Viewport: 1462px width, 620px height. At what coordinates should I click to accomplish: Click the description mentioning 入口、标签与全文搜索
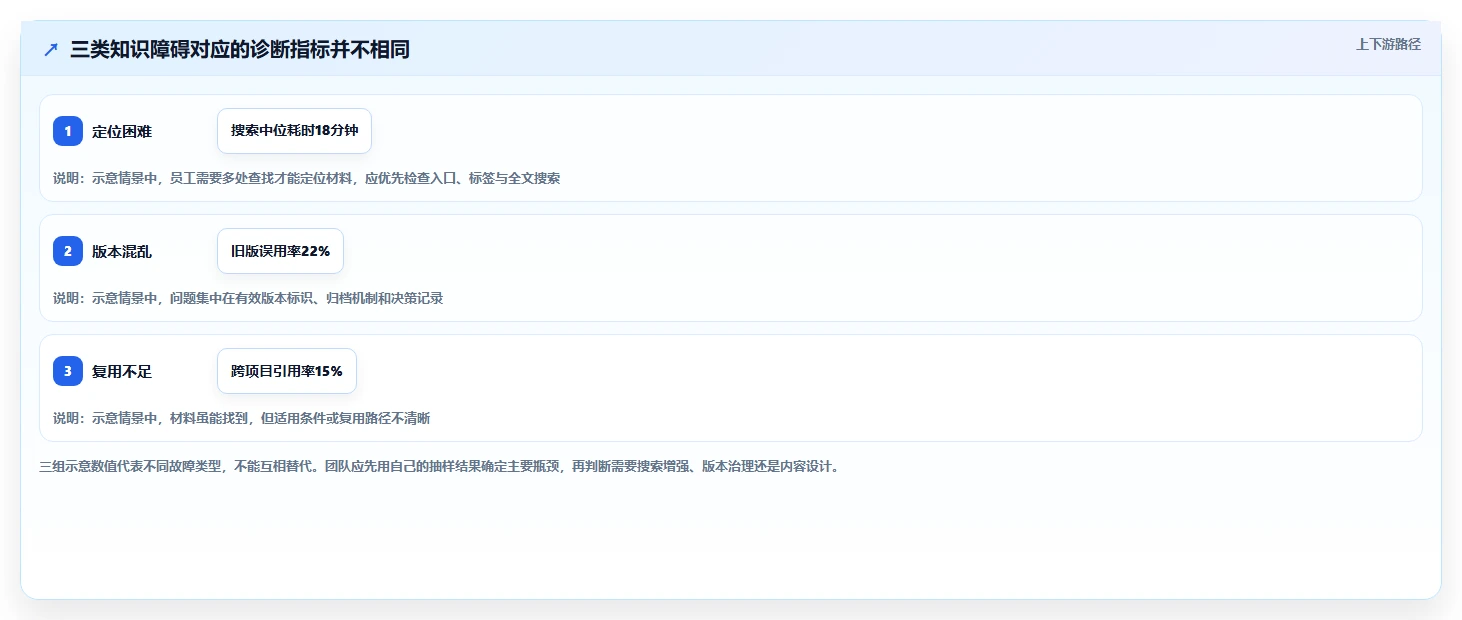(x=306, y=178)
